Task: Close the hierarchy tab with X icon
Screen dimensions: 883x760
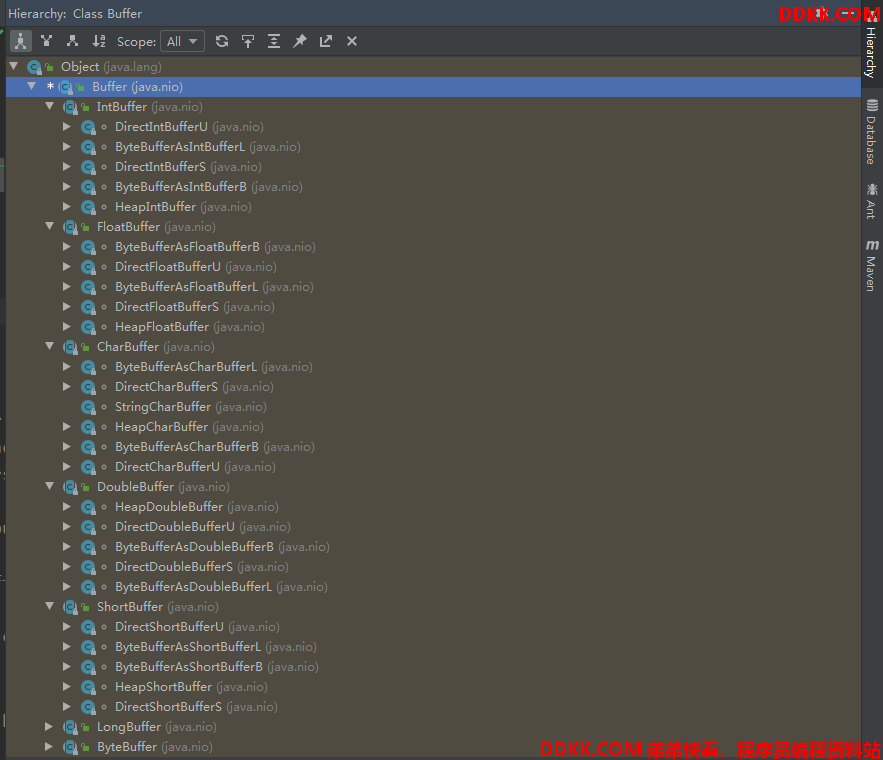Action: [x=352, y=41]
